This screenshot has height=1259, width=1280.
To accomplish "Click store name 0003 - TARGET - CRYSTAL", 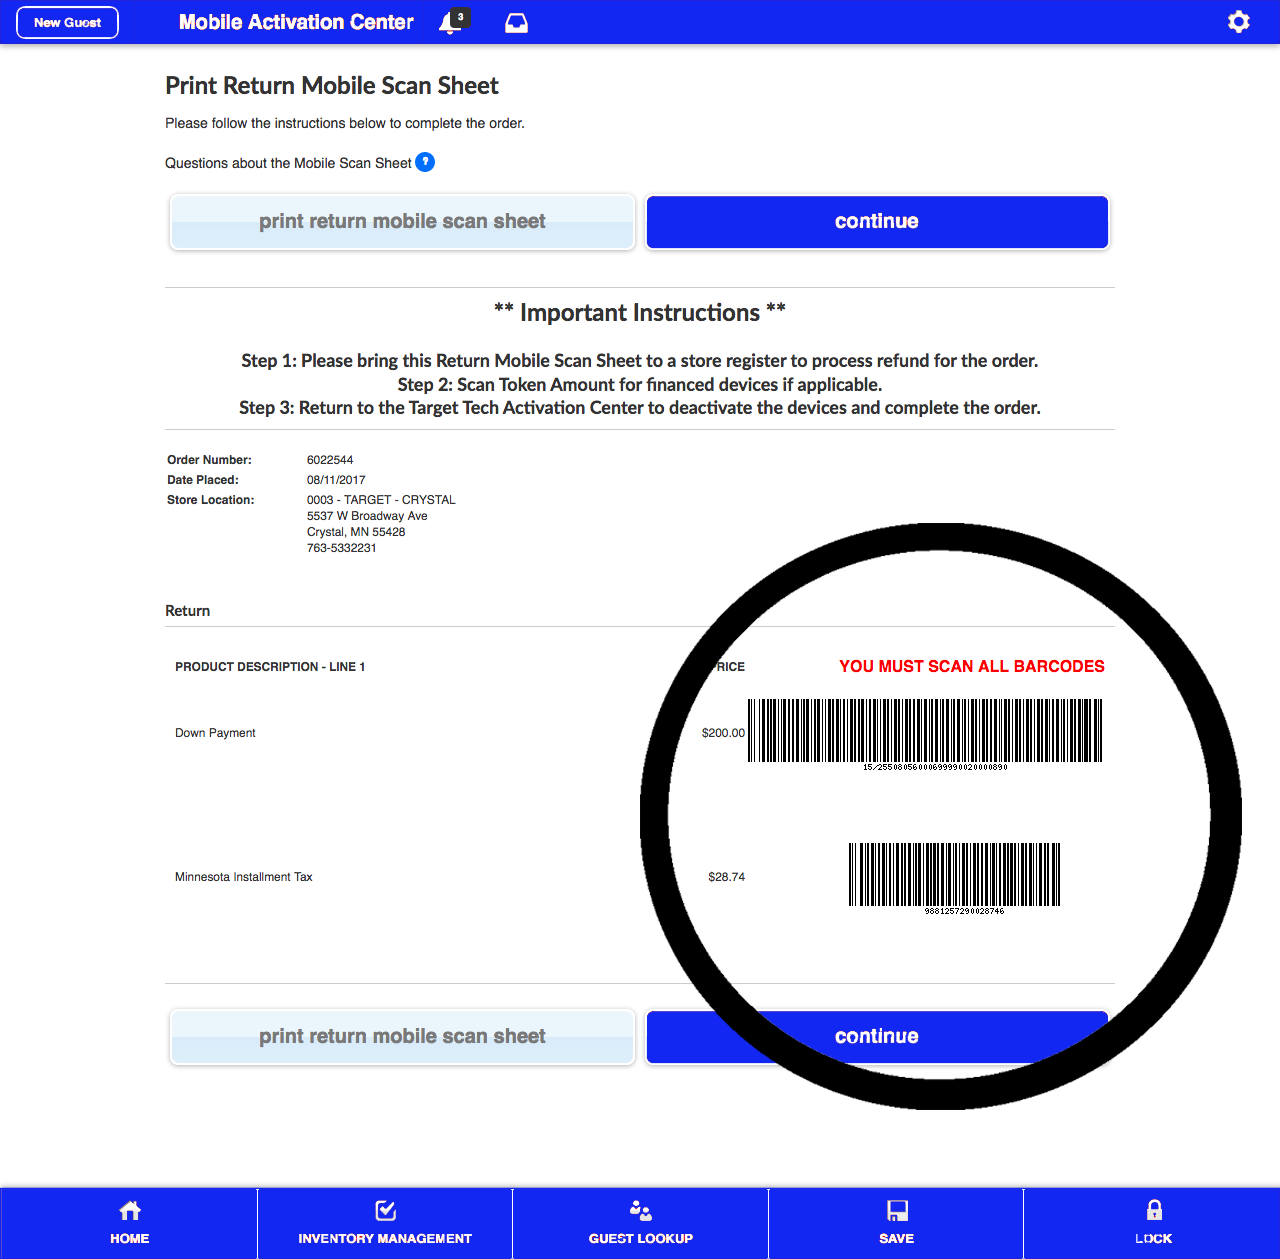I will 381,500.
